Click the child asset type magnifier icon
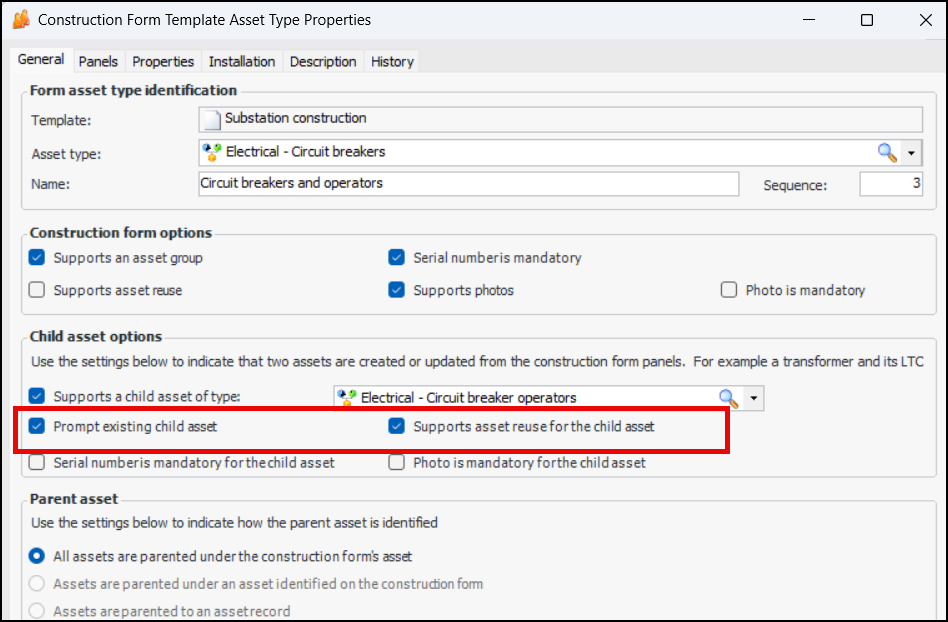This screenshot has width=948, height=622. pyautogui.click(x=728, y=398)
